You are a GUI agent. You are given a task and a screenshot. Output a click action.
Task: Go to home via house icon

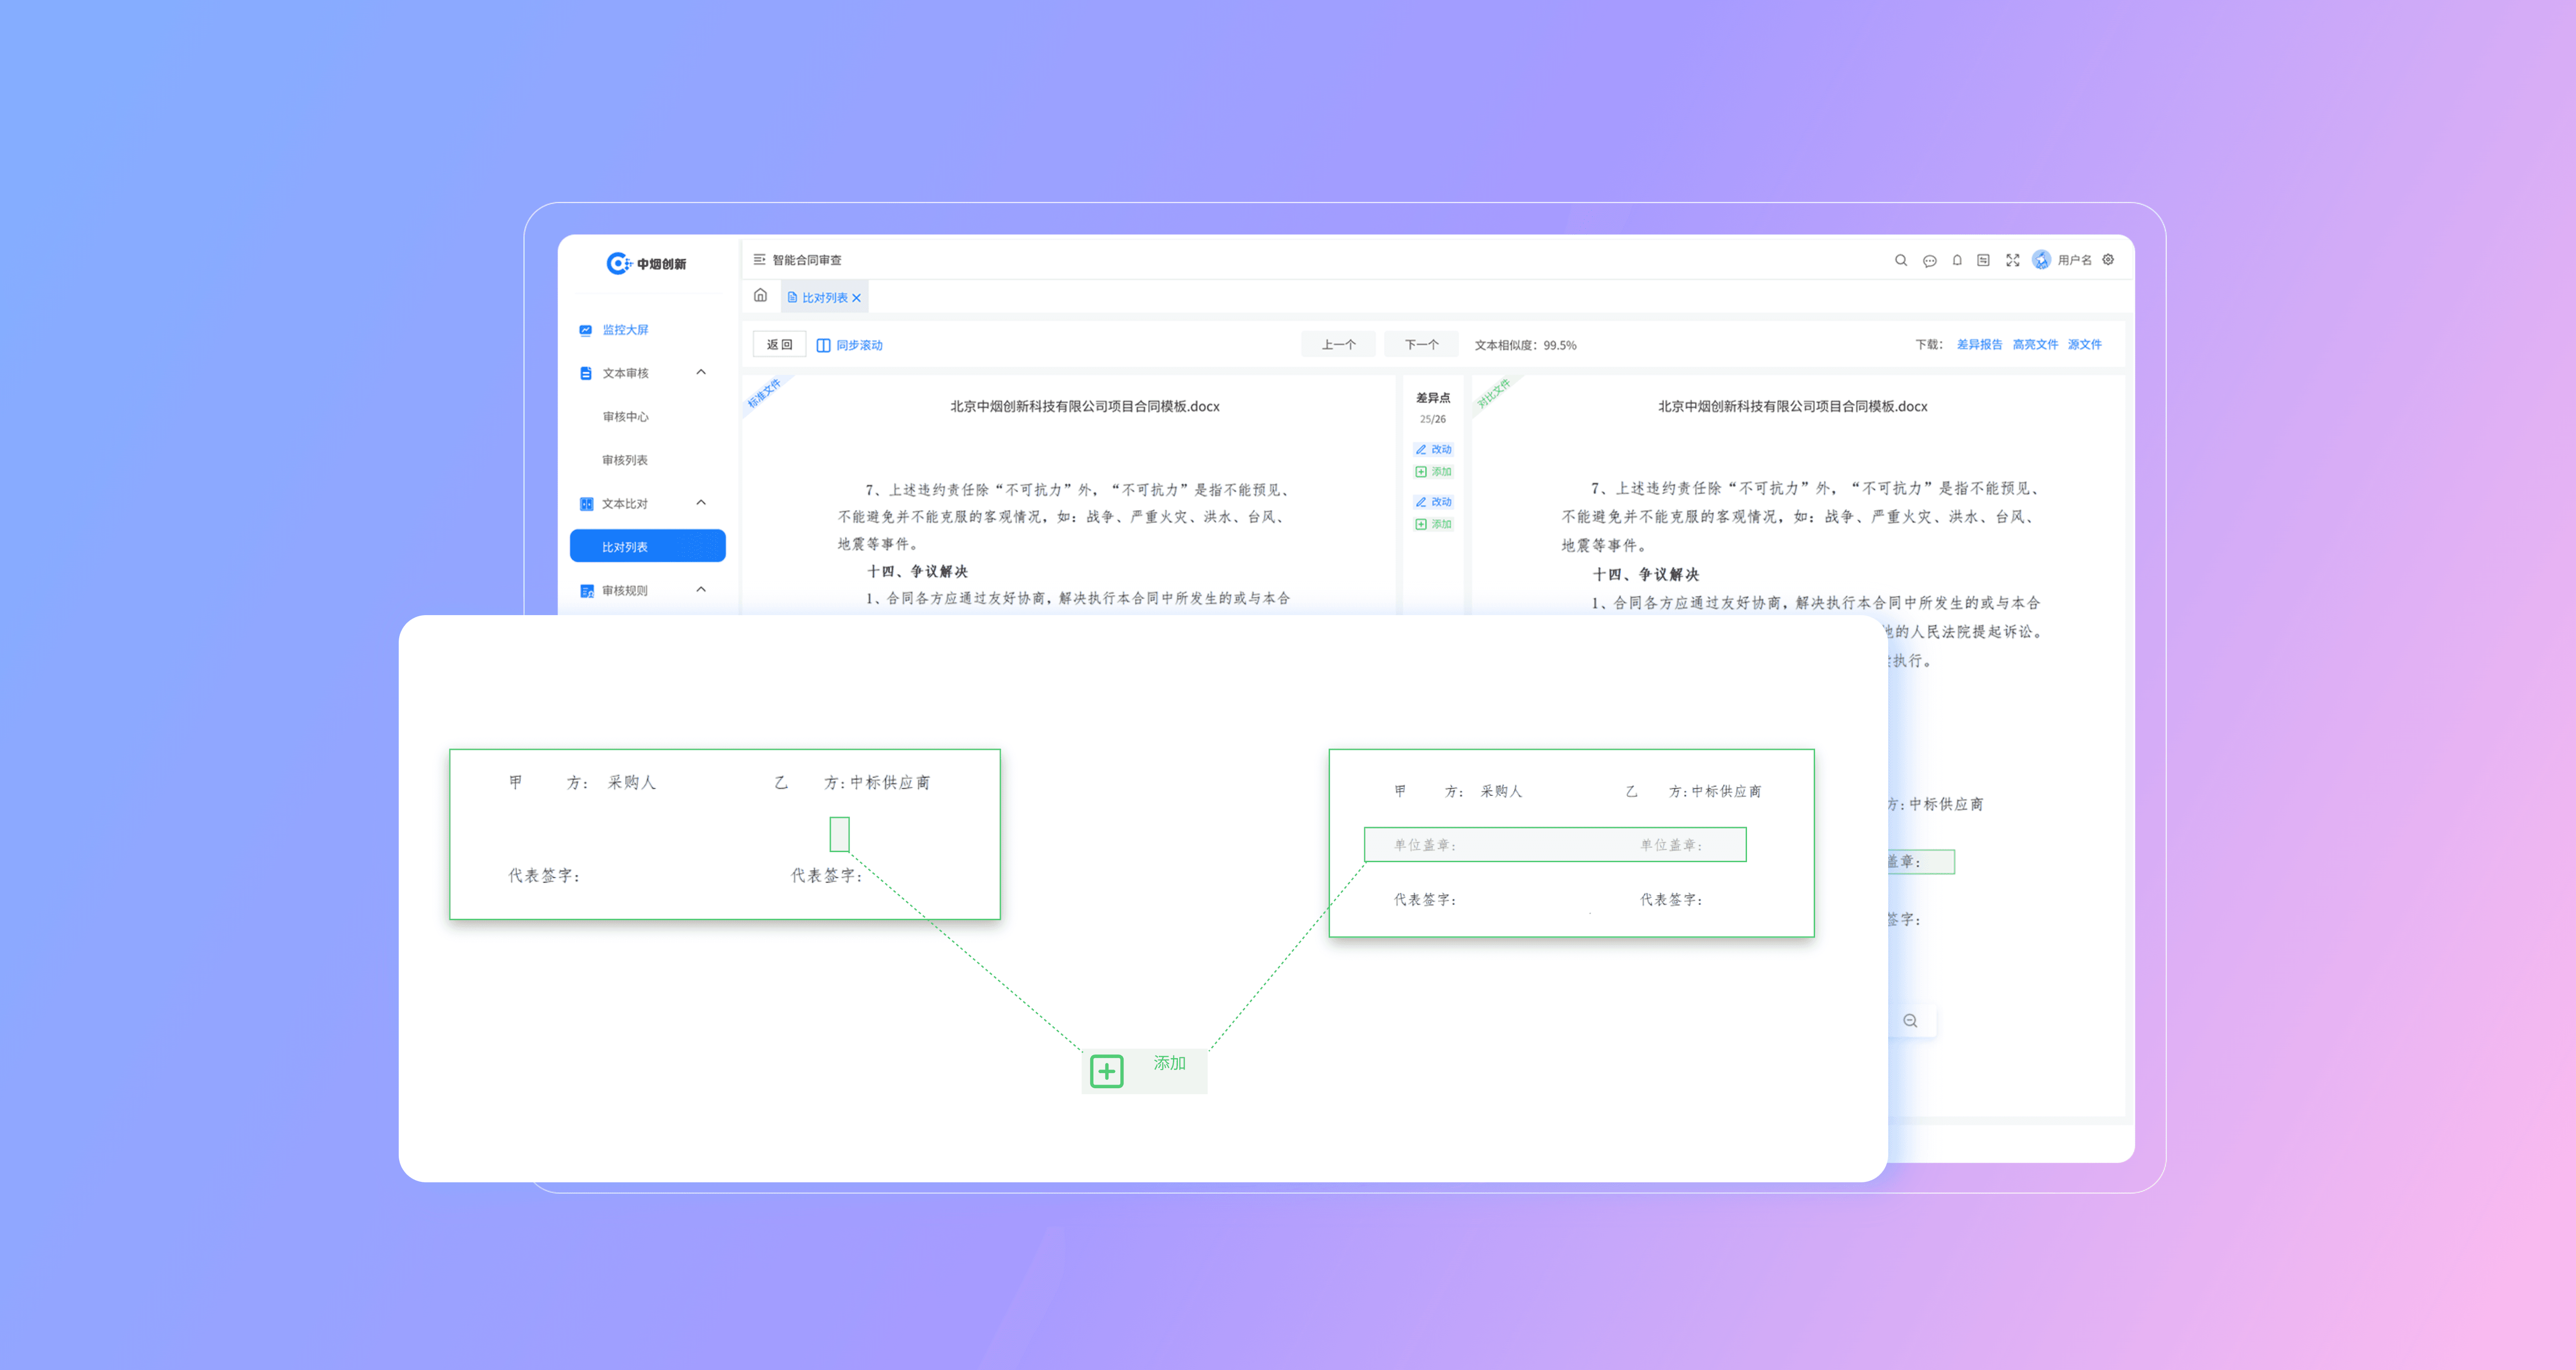(760, 296)
